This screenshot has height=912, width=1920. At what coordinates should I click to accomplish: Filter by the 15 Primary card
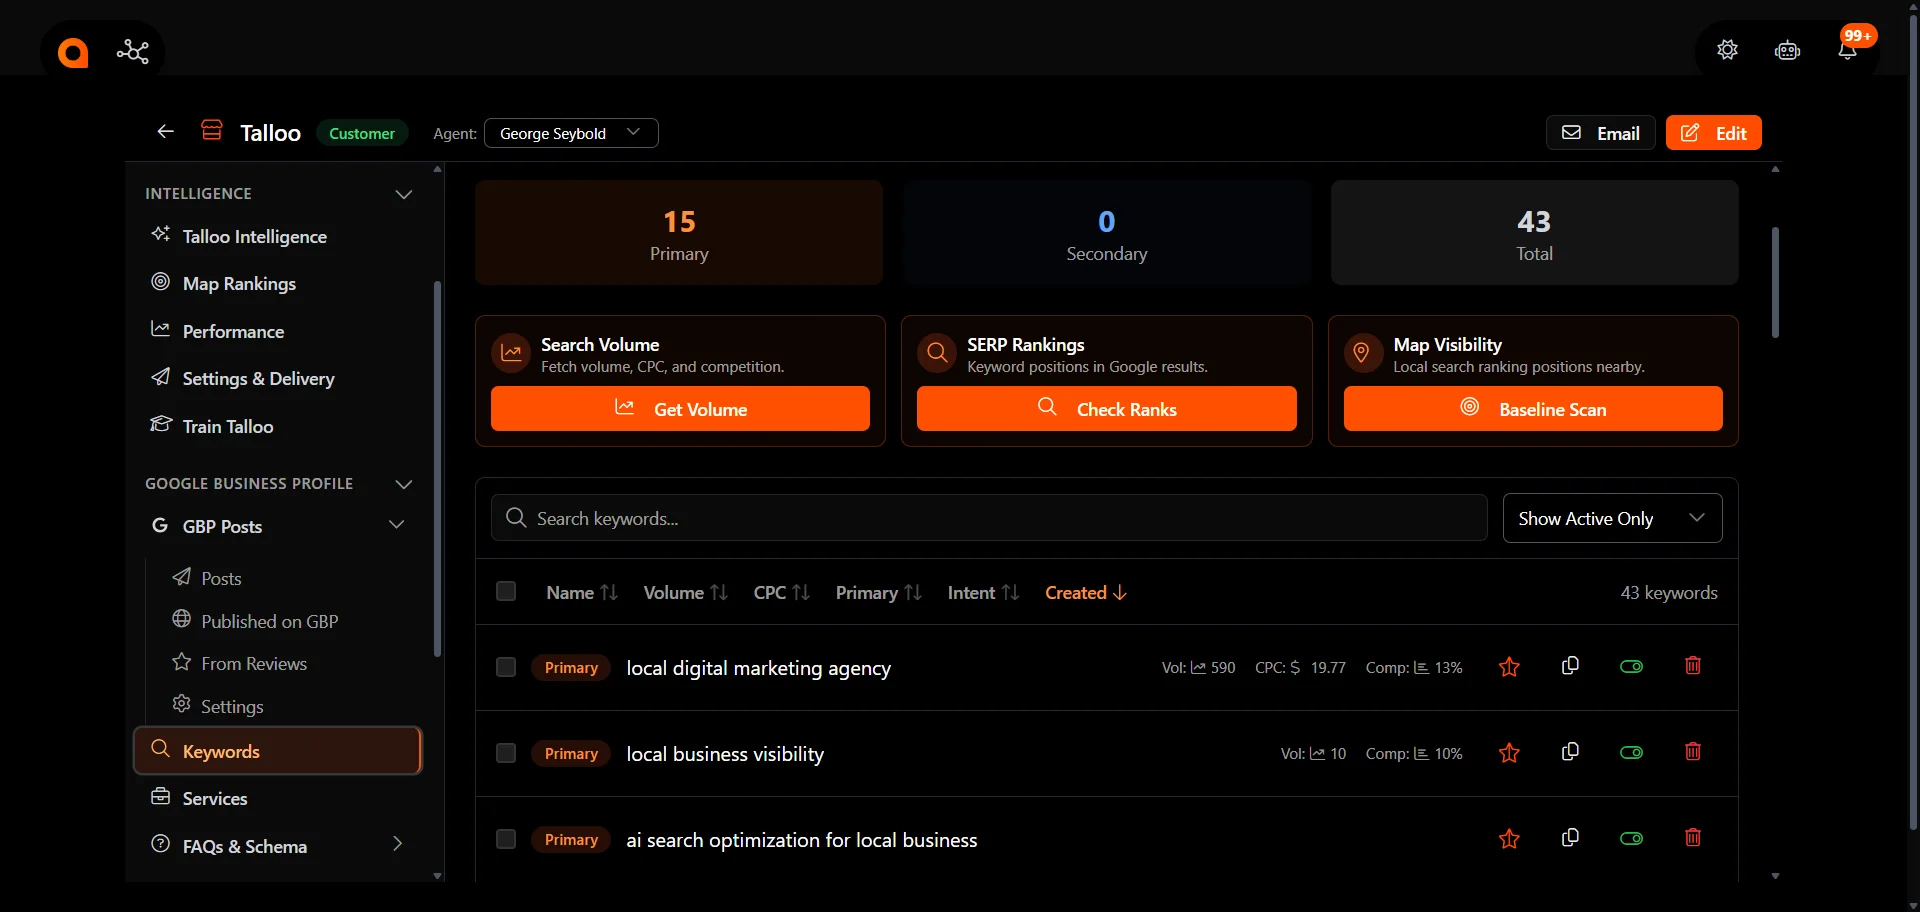point(679,233)
